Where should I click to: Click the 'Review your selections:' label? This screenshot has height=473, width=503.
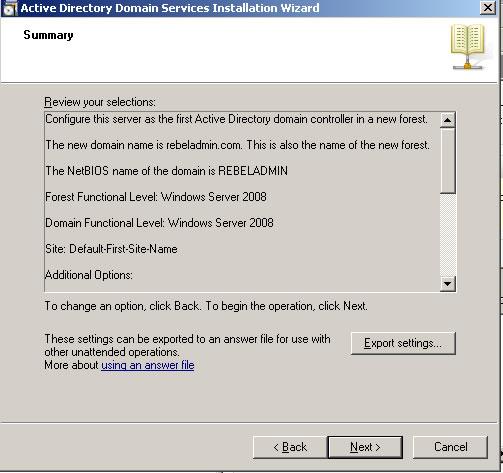[100, 102]
